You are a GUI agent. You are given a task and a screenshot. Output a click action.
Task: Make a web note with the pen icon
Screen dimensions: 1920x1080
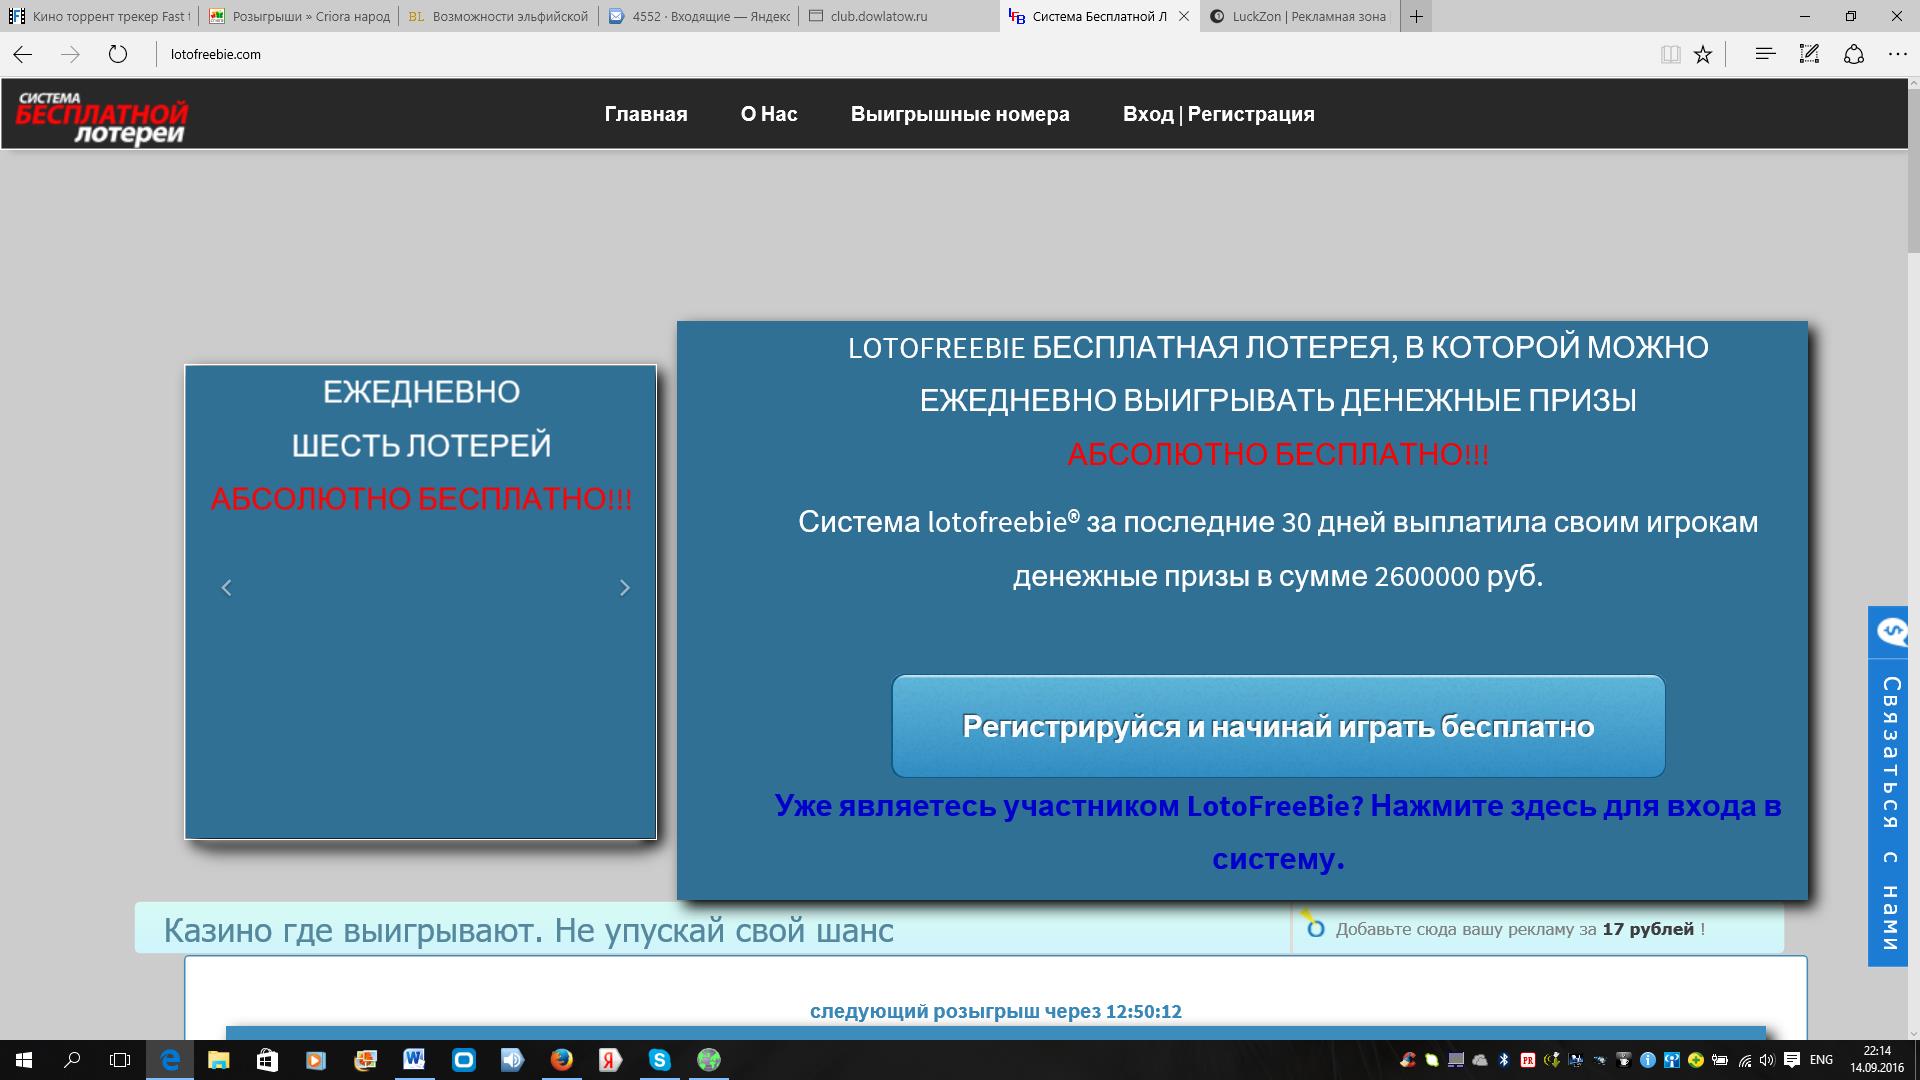(x=1809, y=54)
